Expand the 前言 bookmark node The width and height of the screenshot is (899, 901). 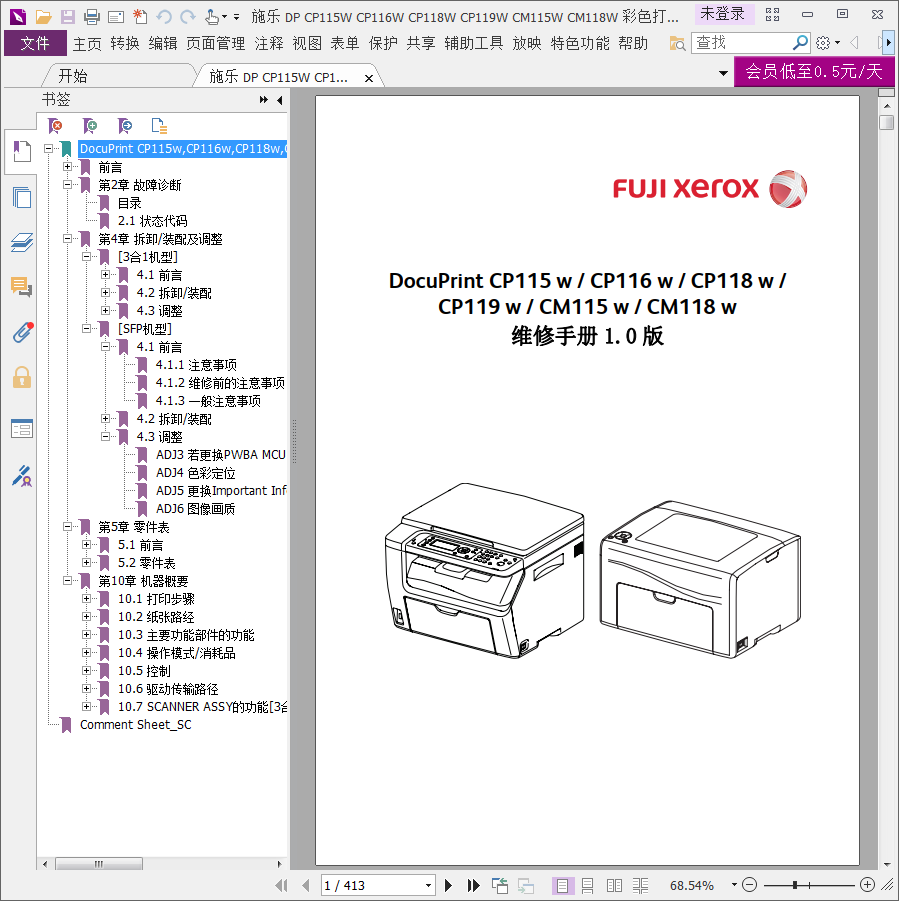coord(67,167)
